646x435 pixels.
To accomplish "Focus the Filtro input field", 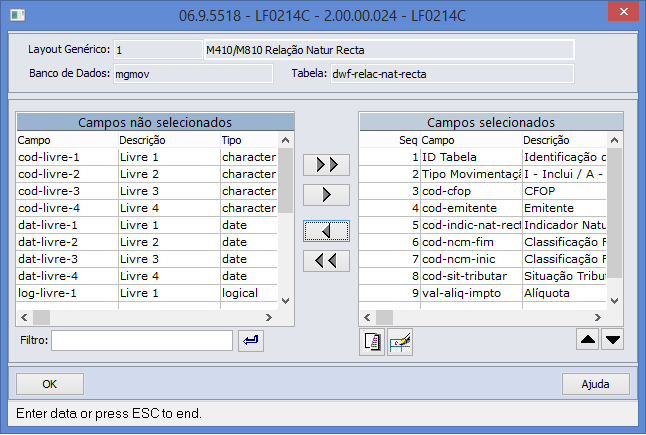I will 142,341.
